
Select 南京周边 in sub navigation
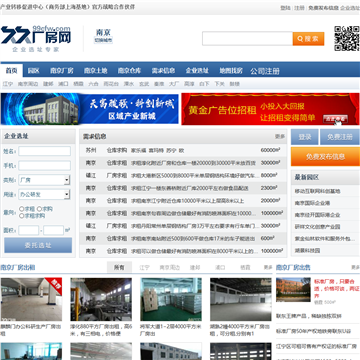(x=28, y=84)
